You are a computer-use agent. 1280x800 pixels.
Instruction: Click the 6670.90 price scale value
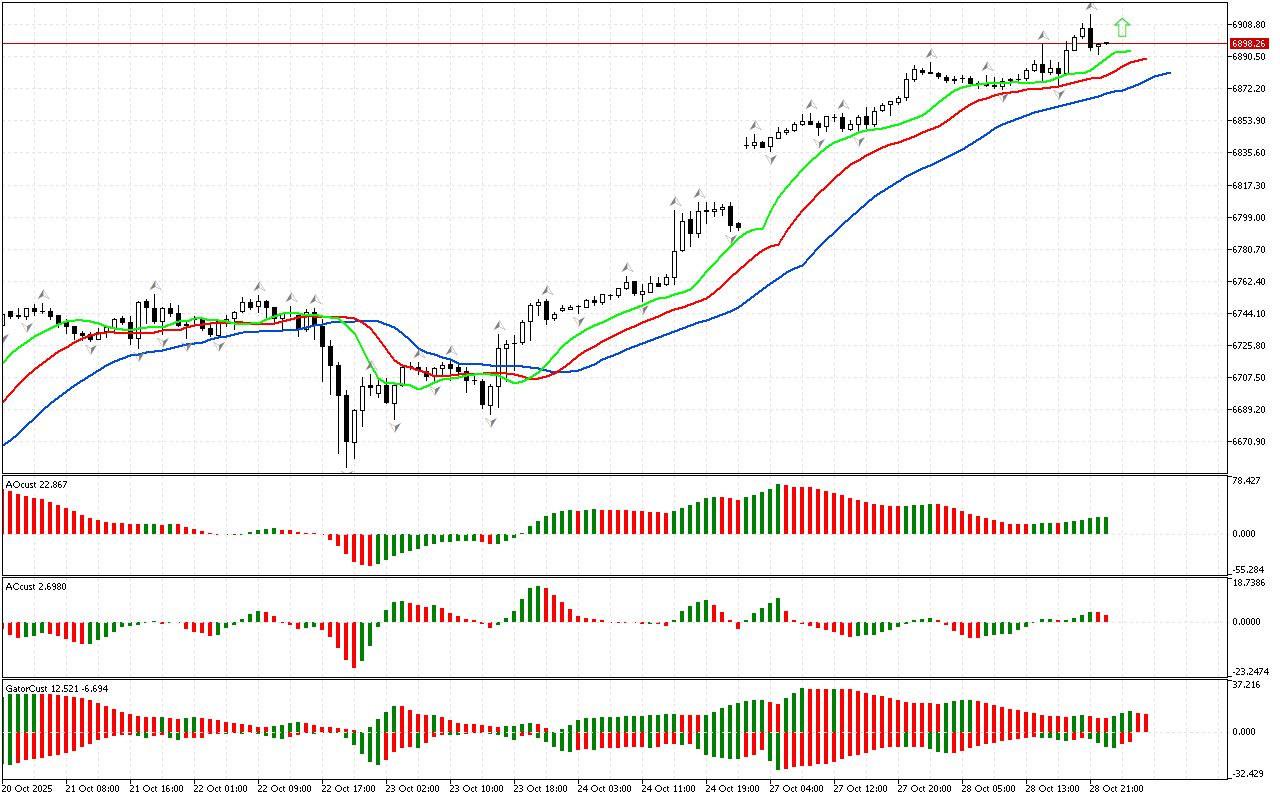[x=1248, y=441]
